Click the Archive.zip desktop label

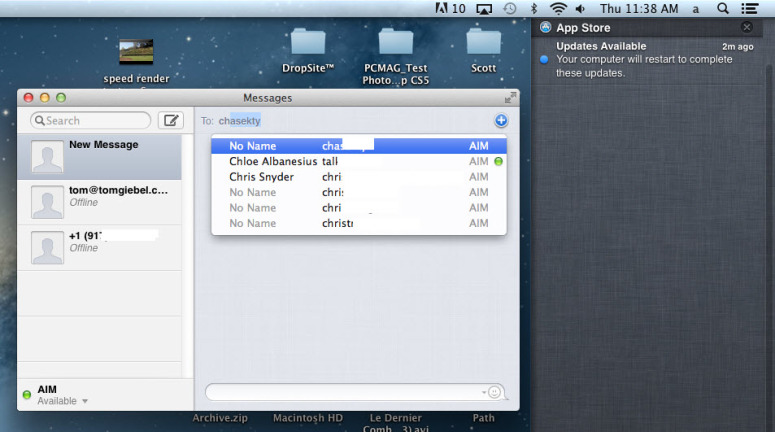(220, 418)
